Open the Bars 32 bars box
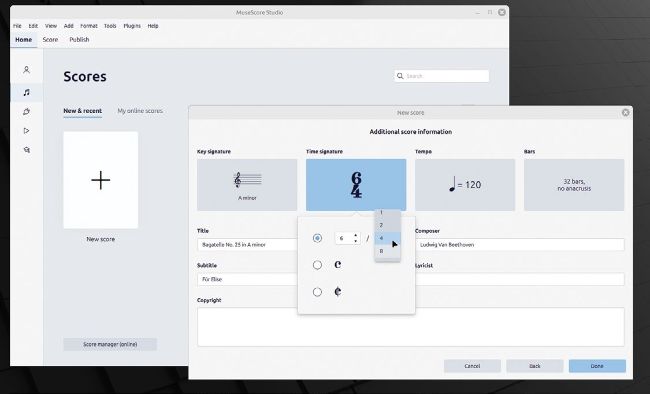The width and height of the screenshot is (650, 394). (574, 185)
